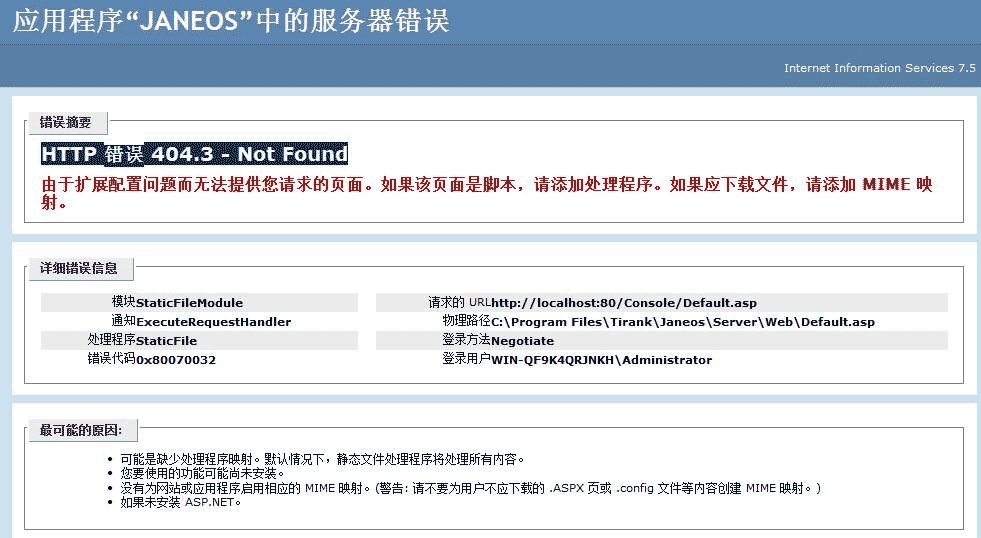Click the 详细错误信息 section label

(79, 268)
